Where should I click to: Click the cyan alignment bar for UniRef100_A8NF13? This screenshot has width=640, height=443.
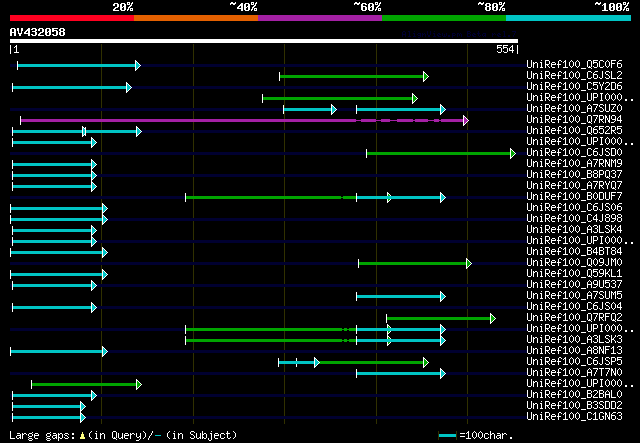click(x=59, y=352)
